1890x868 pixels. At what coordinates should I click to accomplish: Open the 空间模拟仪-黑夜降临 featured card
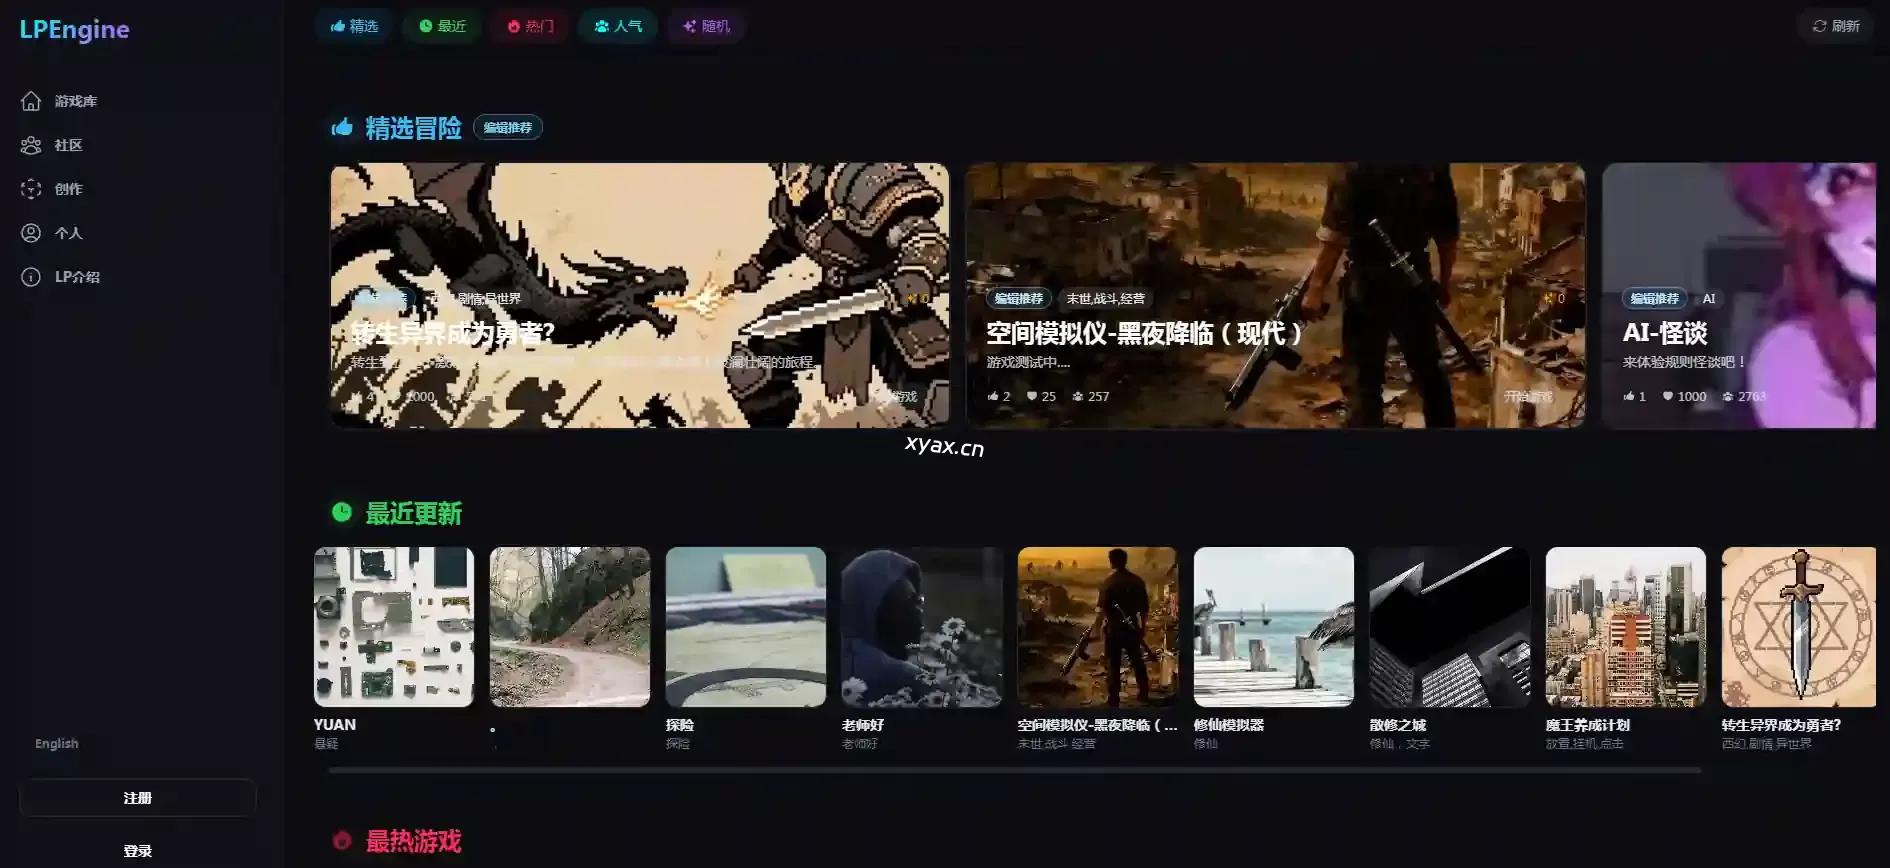tap(1275, 295)
